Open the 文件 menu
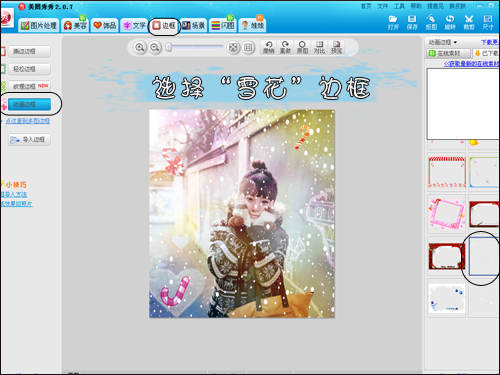The height and width of the screenshot is (375, 500). (383, 6)
